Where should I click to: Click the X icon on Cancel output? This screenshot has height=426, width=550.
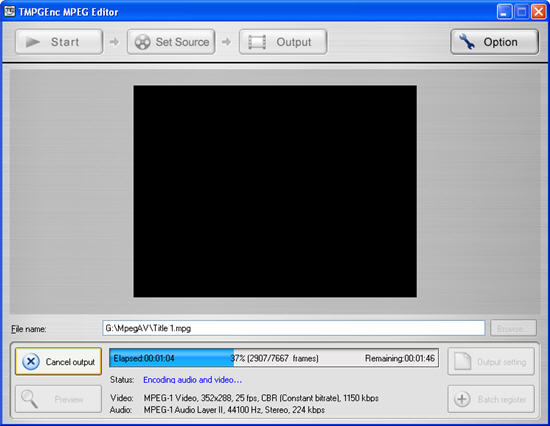coord(31,361)
